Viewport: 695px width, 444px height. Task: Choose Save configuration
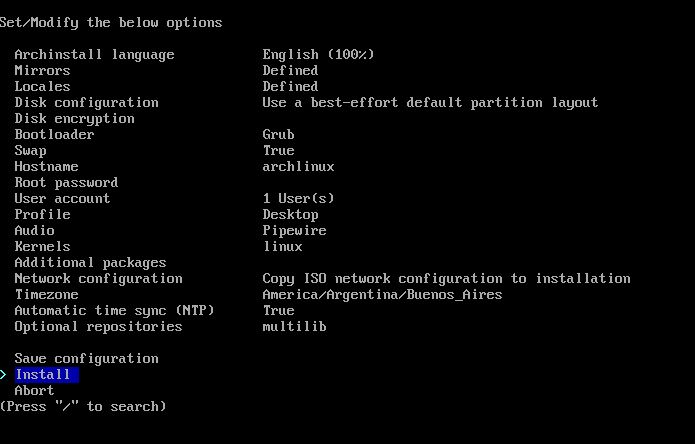pyautogui.click(x=86, y=358)
